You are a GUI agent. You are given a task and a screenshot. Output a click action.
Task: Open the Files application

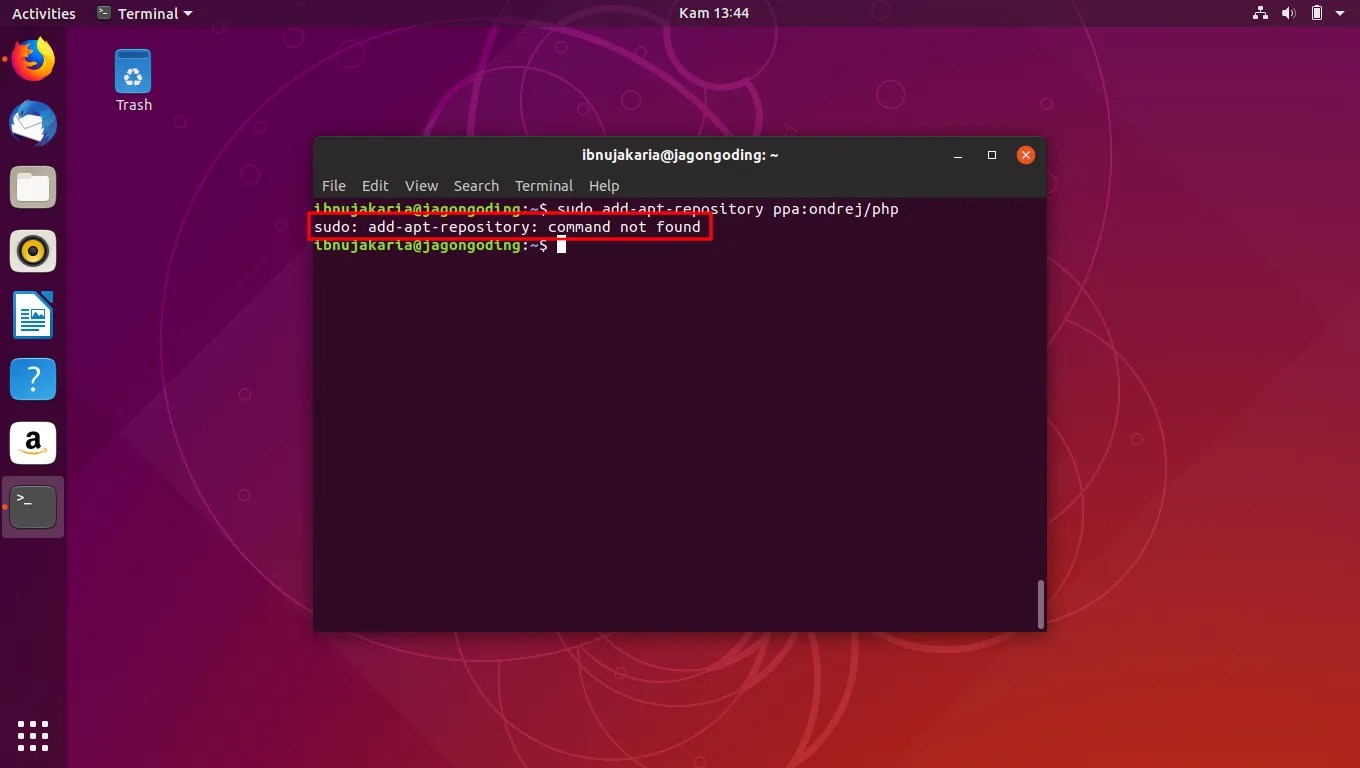coord(33,187)
